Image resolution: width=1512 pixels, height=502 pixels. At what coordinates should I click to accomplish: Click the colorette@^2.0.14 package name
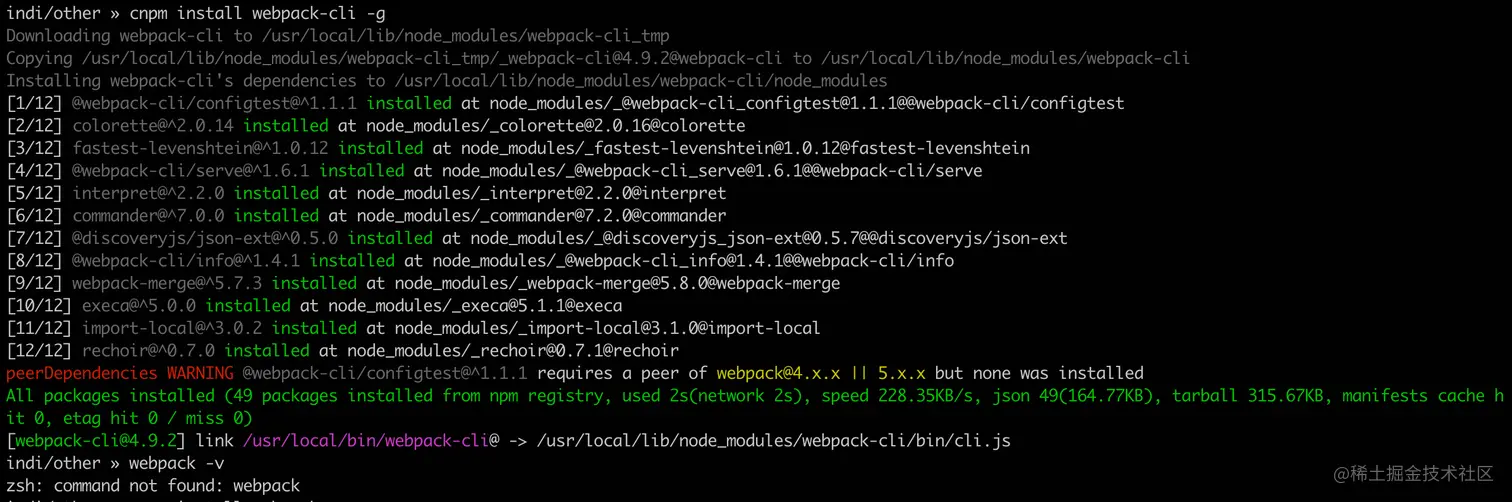(153, 126)
